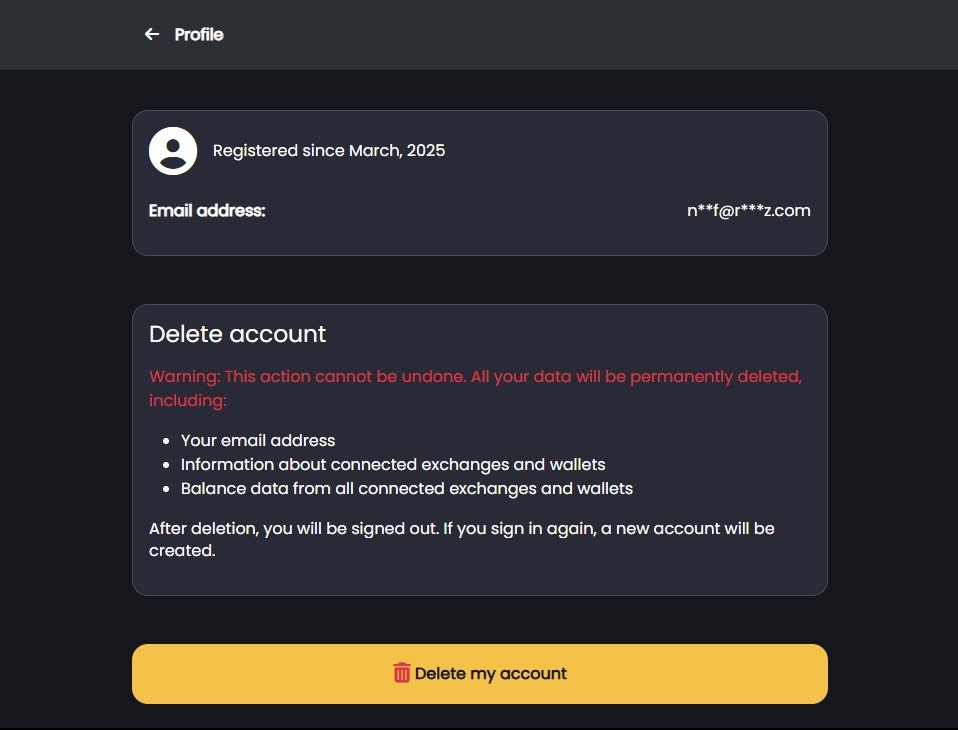
Task: Click the 'Your email address' list item
Action: coord(258,440)
